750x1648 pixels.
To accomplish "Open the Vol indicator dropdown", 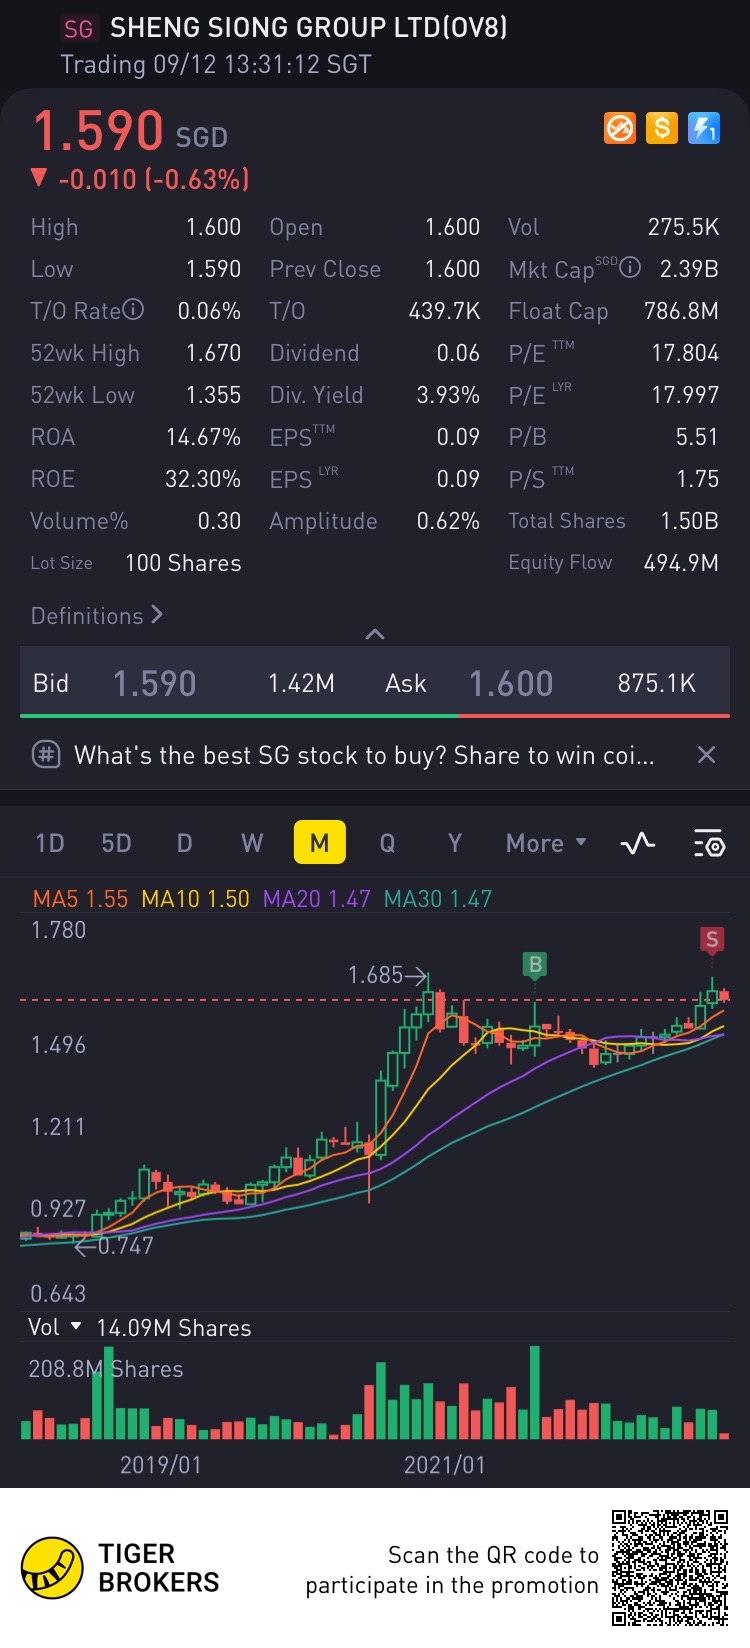I will click(x=55, y=1327).
